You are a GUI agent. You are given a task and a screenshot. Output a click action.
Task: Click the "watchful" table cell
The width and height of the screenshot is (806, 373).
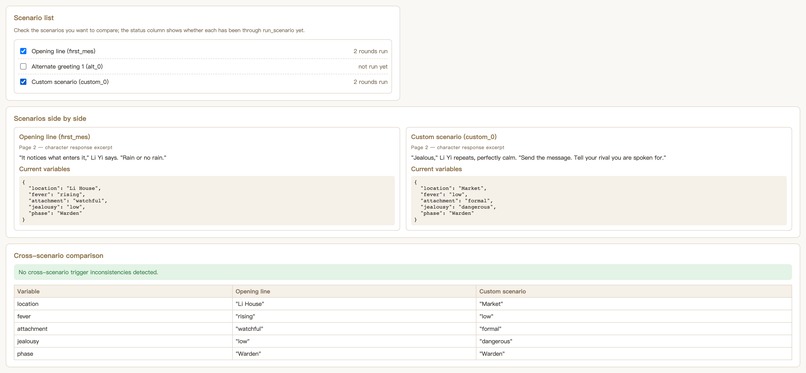[x=354, y=328]
